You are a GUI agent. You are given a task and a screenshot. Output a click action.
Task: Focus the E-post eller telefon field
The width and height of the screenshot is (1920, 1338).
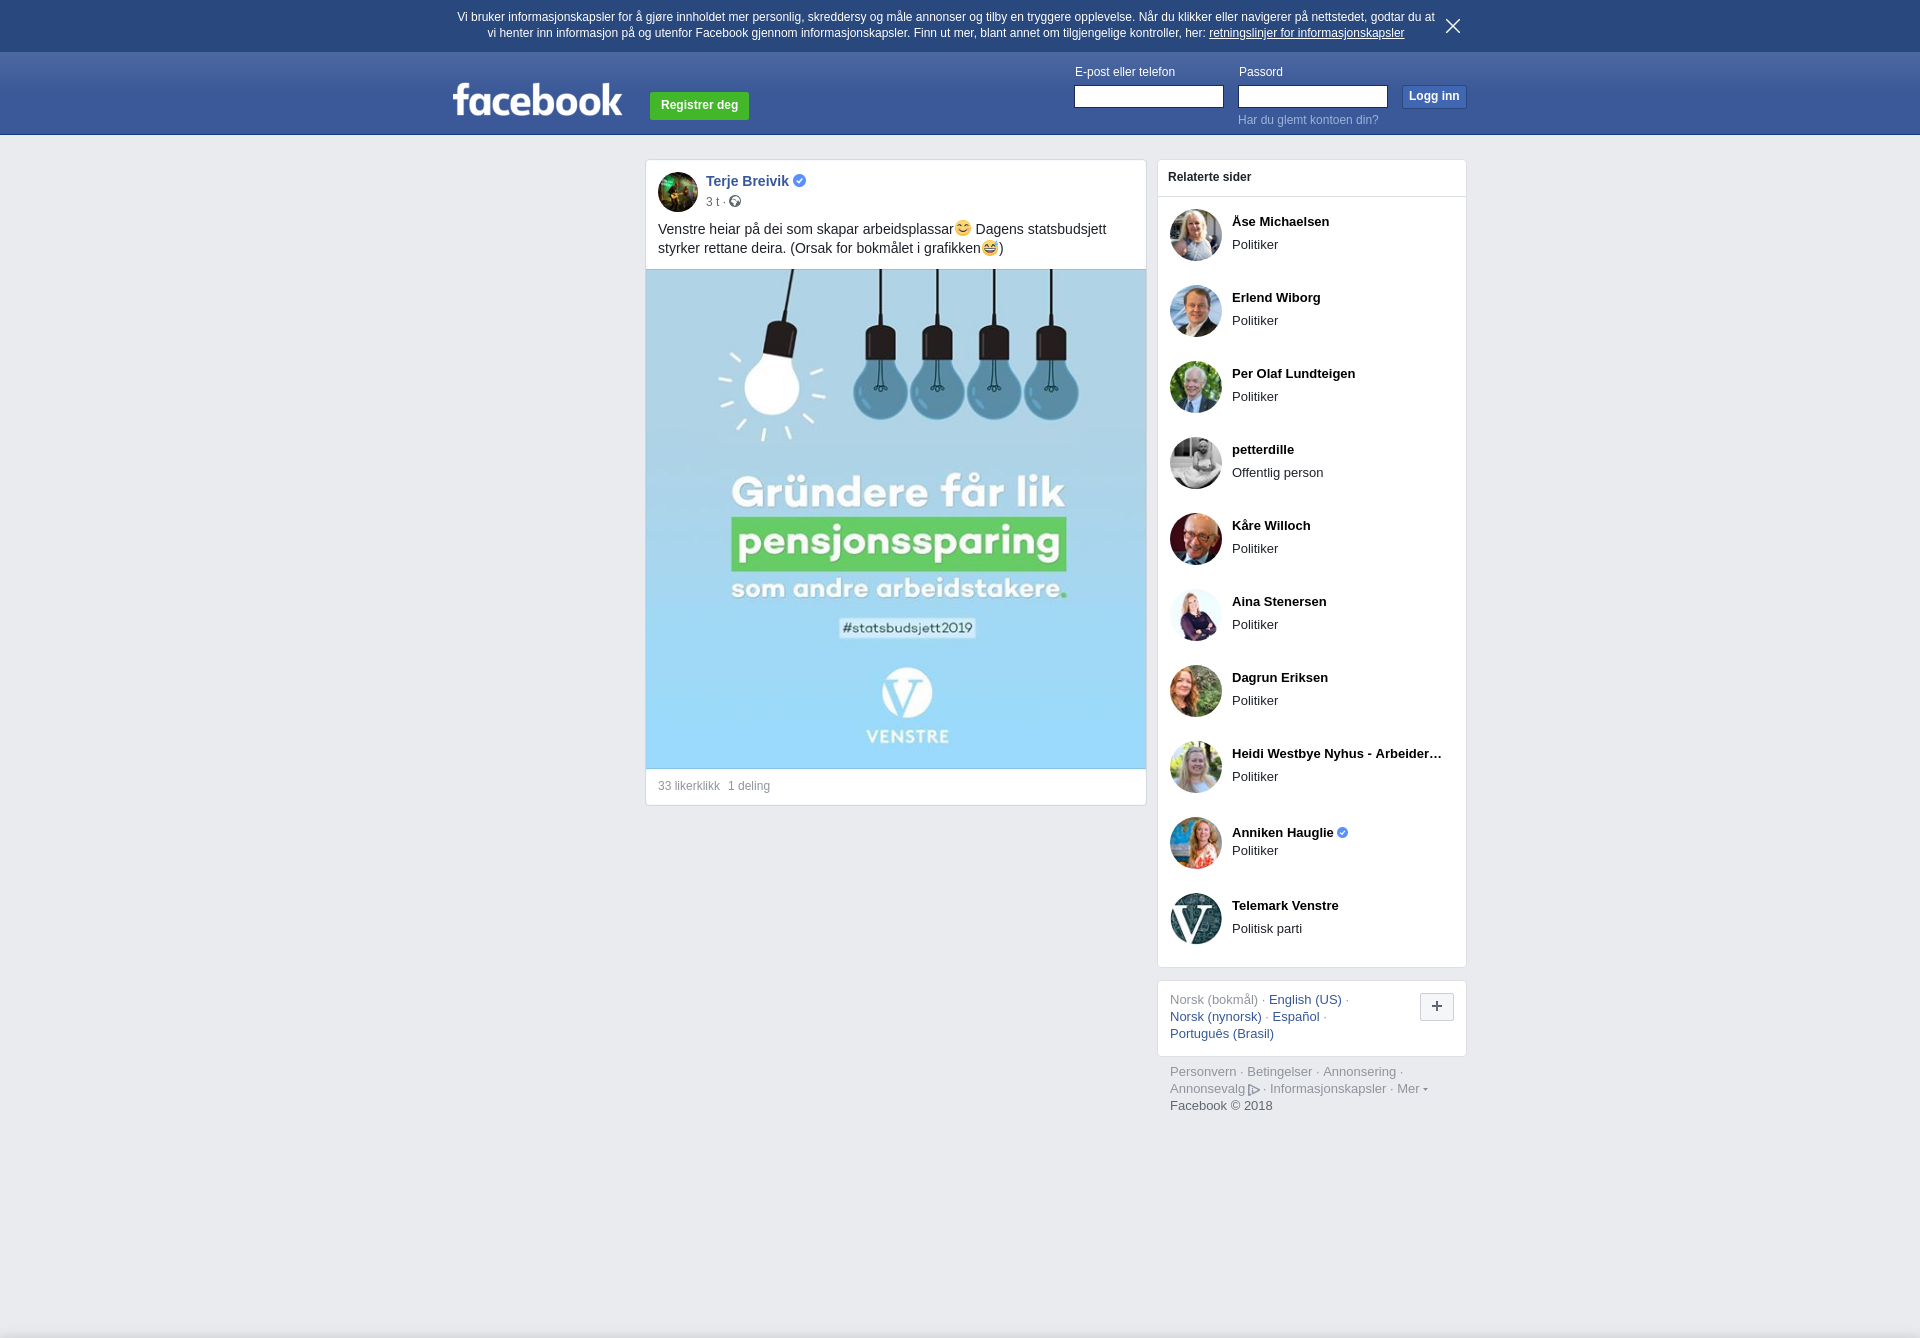(1149, 96)
